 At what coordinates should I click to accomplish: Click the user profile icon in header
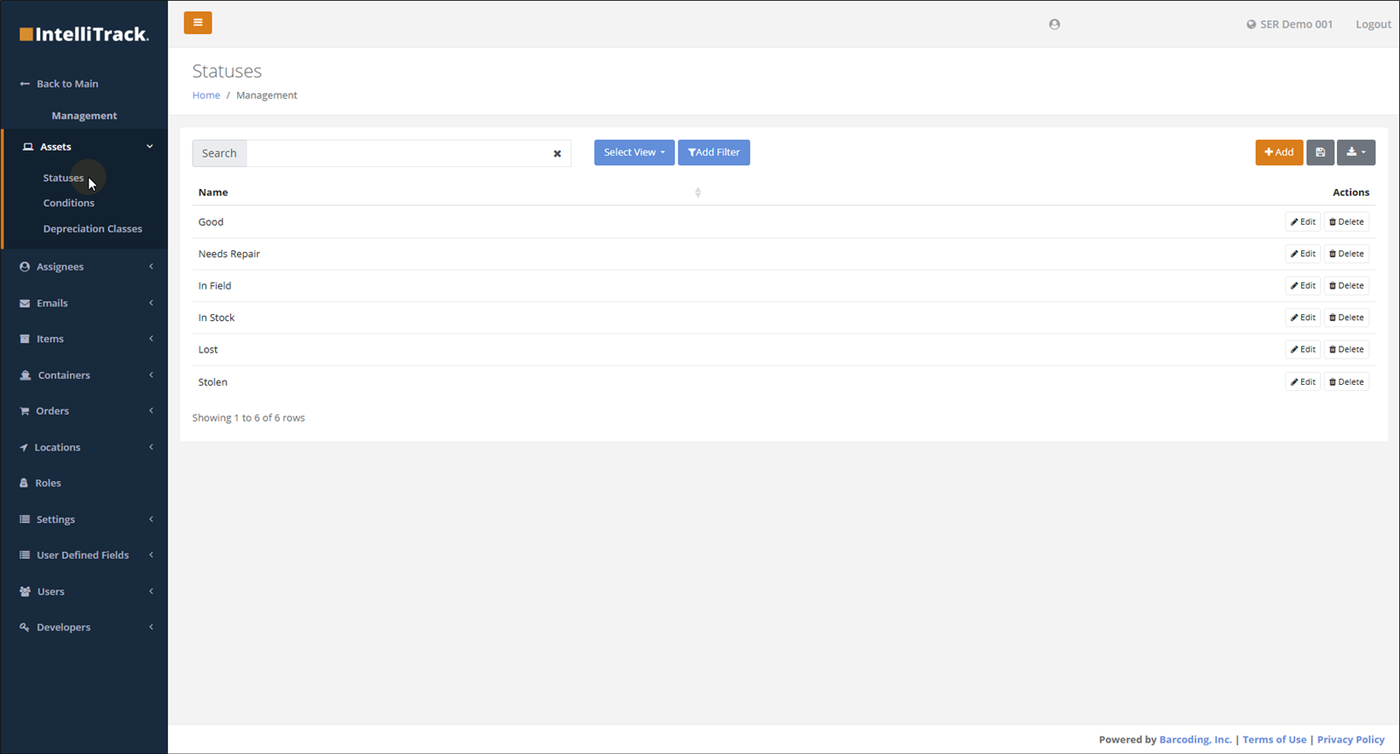coord(1054,24)
